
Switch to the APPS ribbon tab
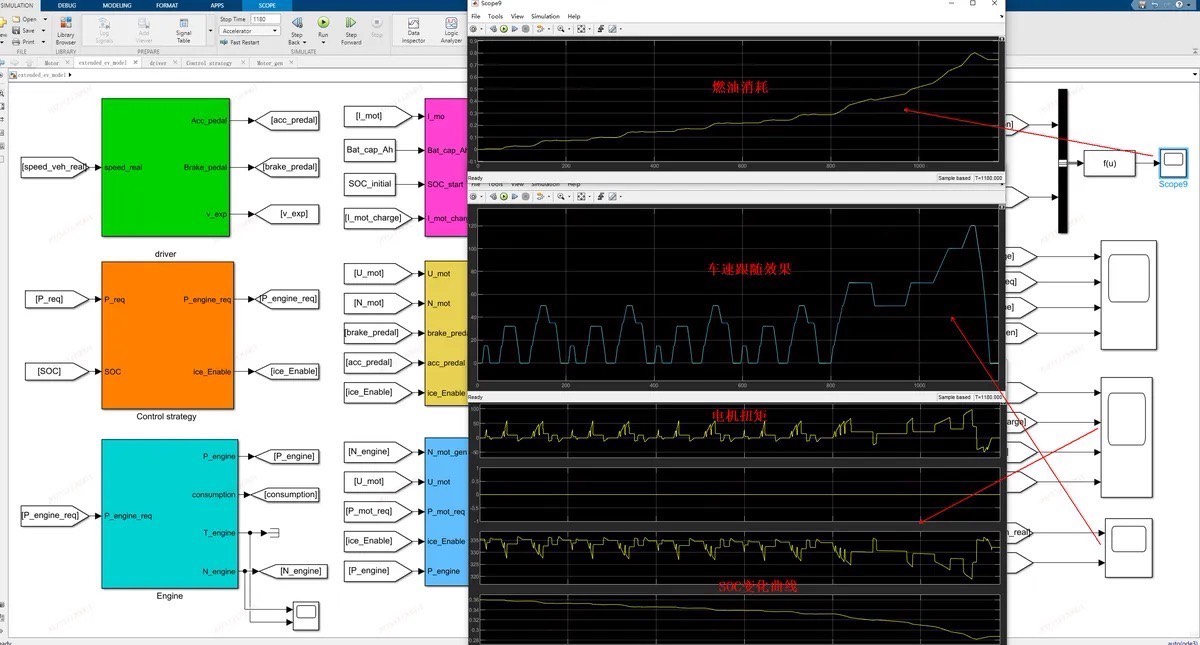(x=217, y=6)
